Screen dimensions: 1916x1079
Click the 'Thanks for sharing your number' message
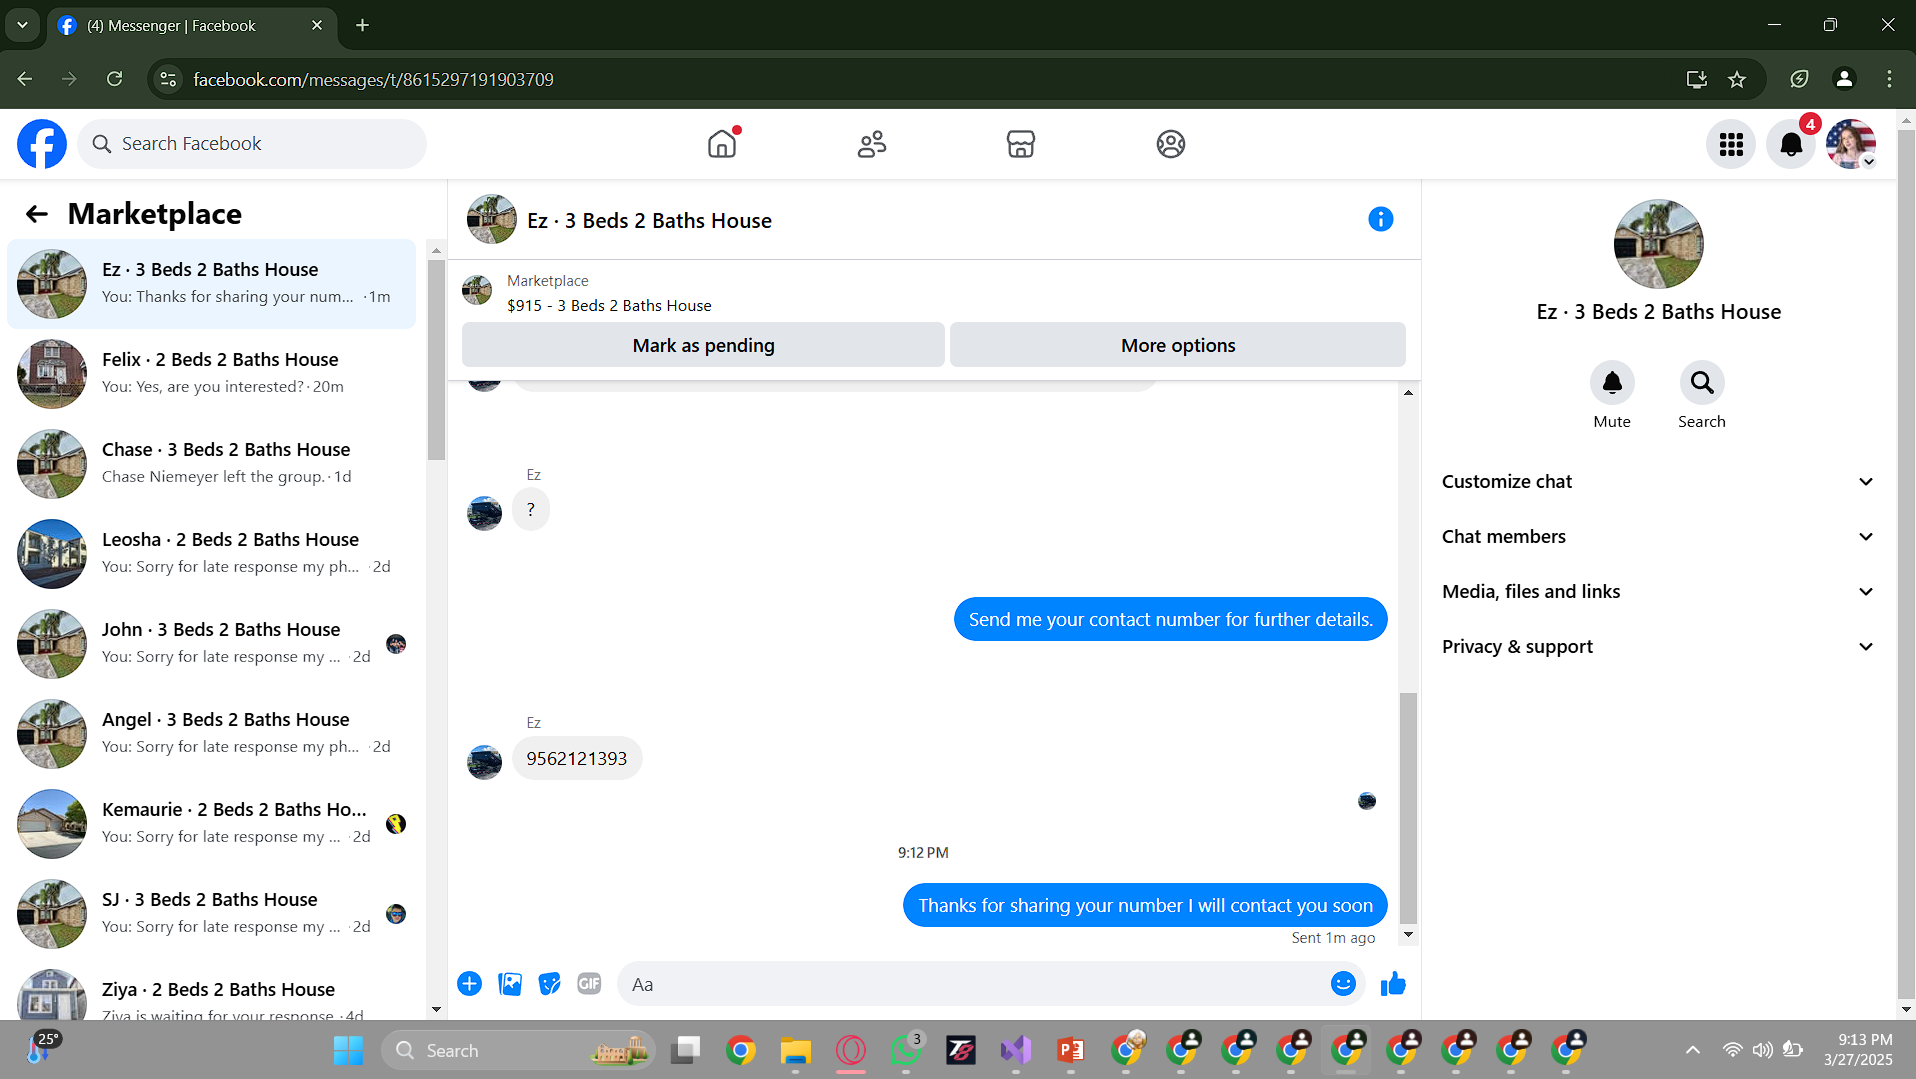pyautogui.click(x=1145, y=906)
